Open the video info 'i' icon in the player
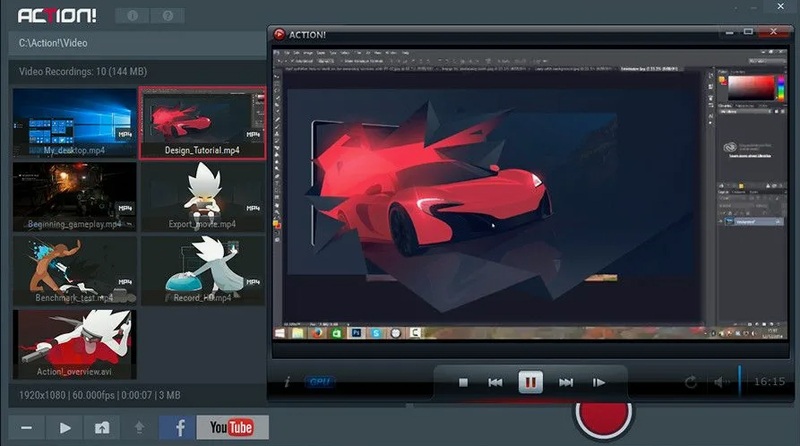Image resolution: width=800 pixels, height=446 pixels. 288,382
